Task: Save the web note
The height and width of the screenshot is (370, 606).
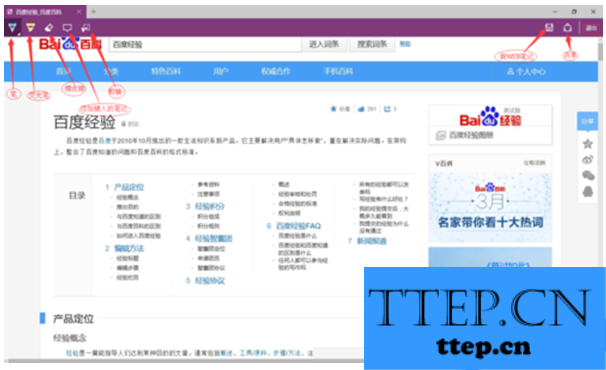Action: point(549,27)
